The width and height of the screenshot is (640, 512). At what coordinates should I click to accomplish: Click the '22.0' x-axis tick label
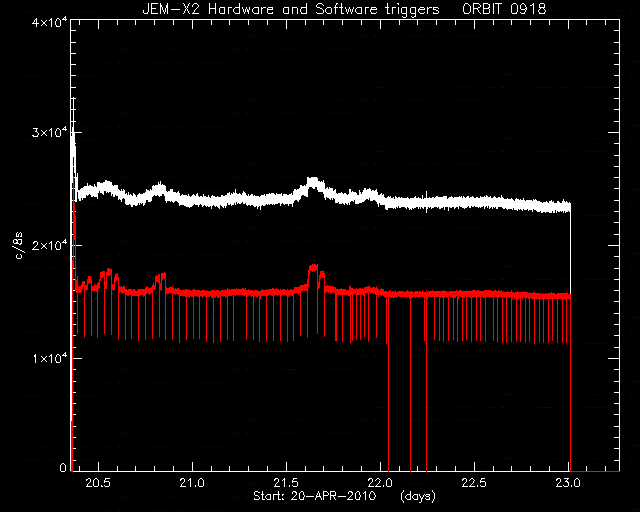(380, 483)
